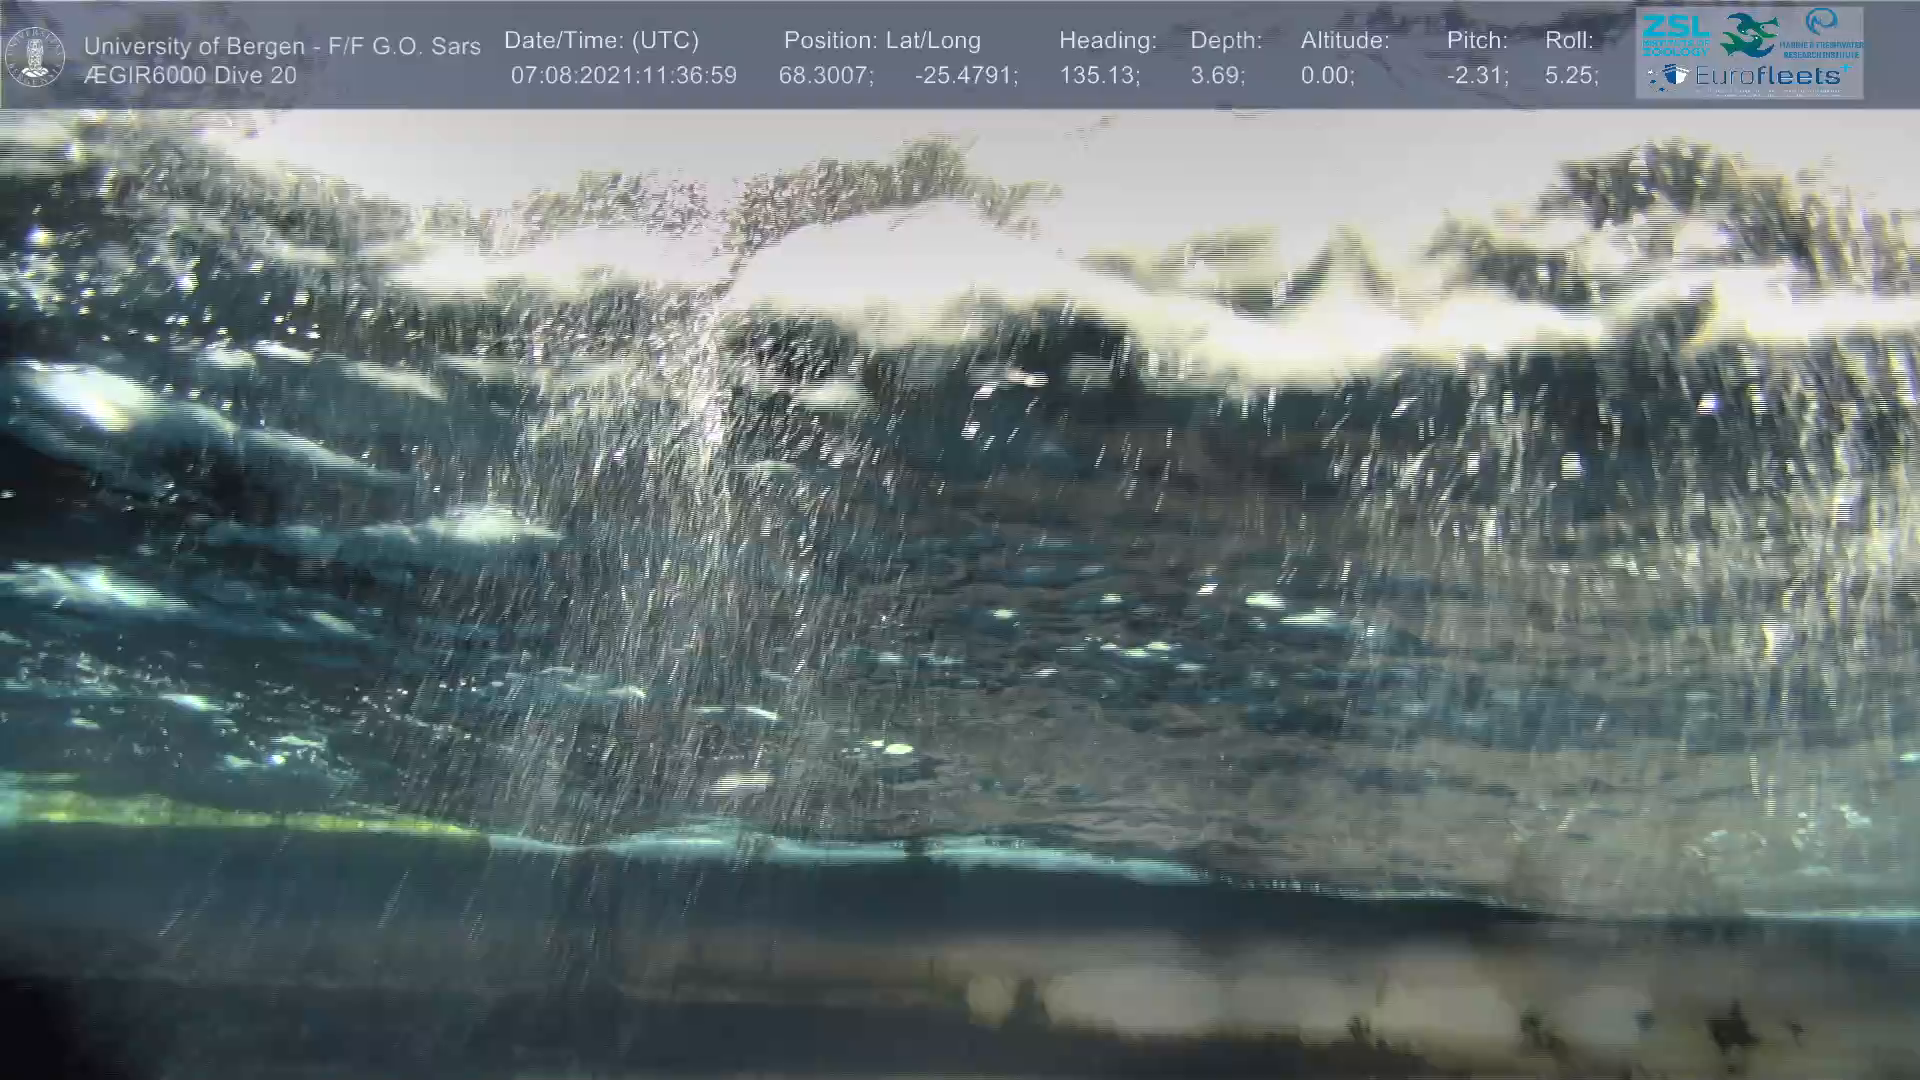Click the depth value 3.69
Viewport: 1920px width, 1080px height.
coord(1217,76)
